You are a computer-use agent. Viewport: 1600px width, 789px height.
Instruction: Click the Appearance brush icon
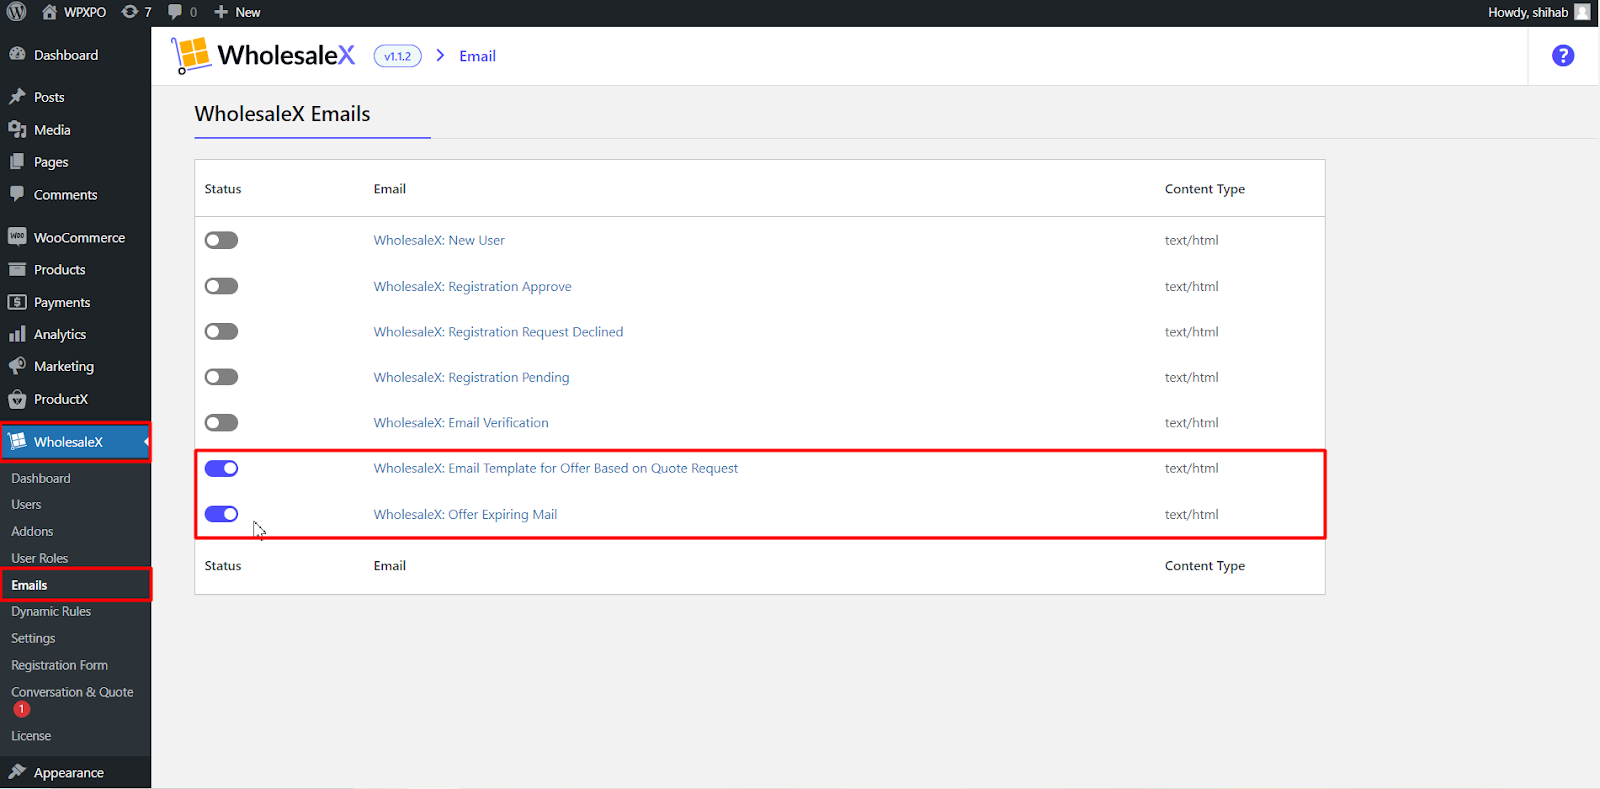click(17, 772)
